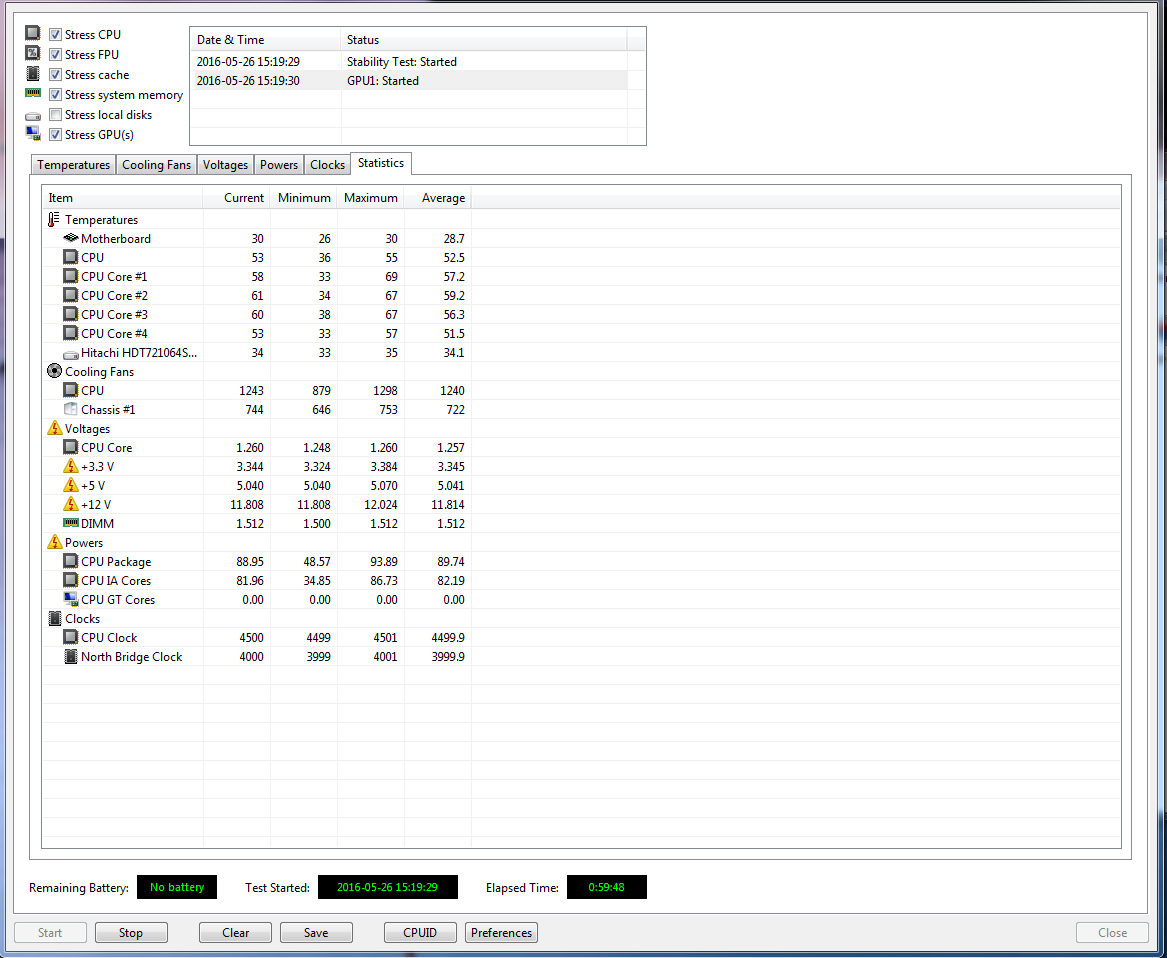Click the Current column header

237,198
